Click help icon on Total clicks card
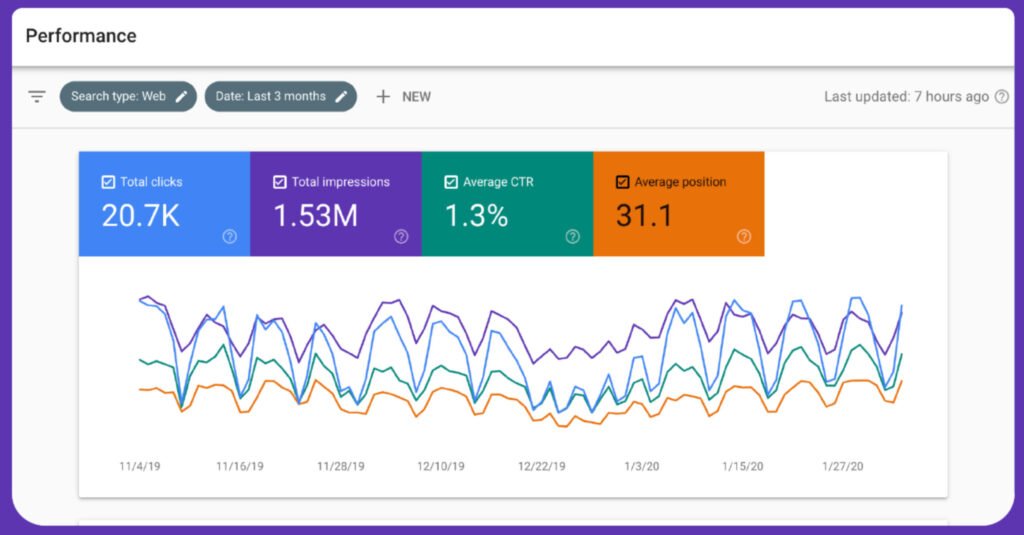 click(230, 237)
